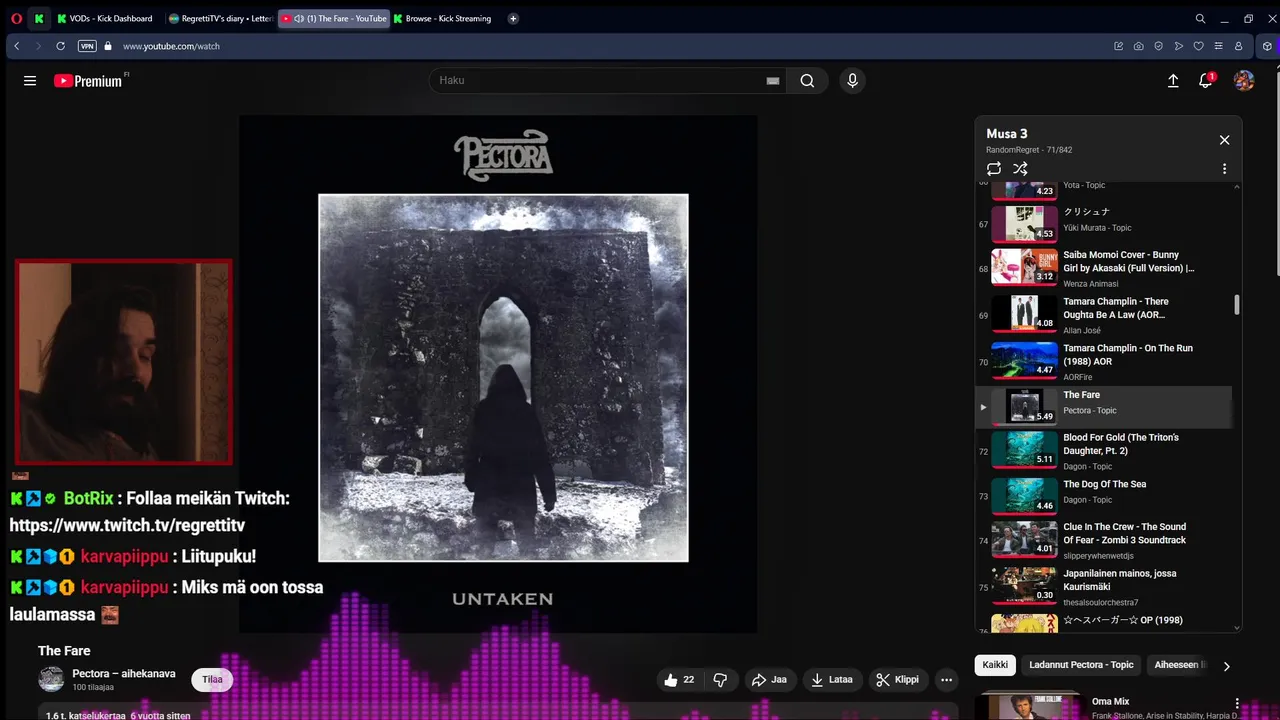Click the www.youtube.com/watch address field

click(x=171, y=46)
